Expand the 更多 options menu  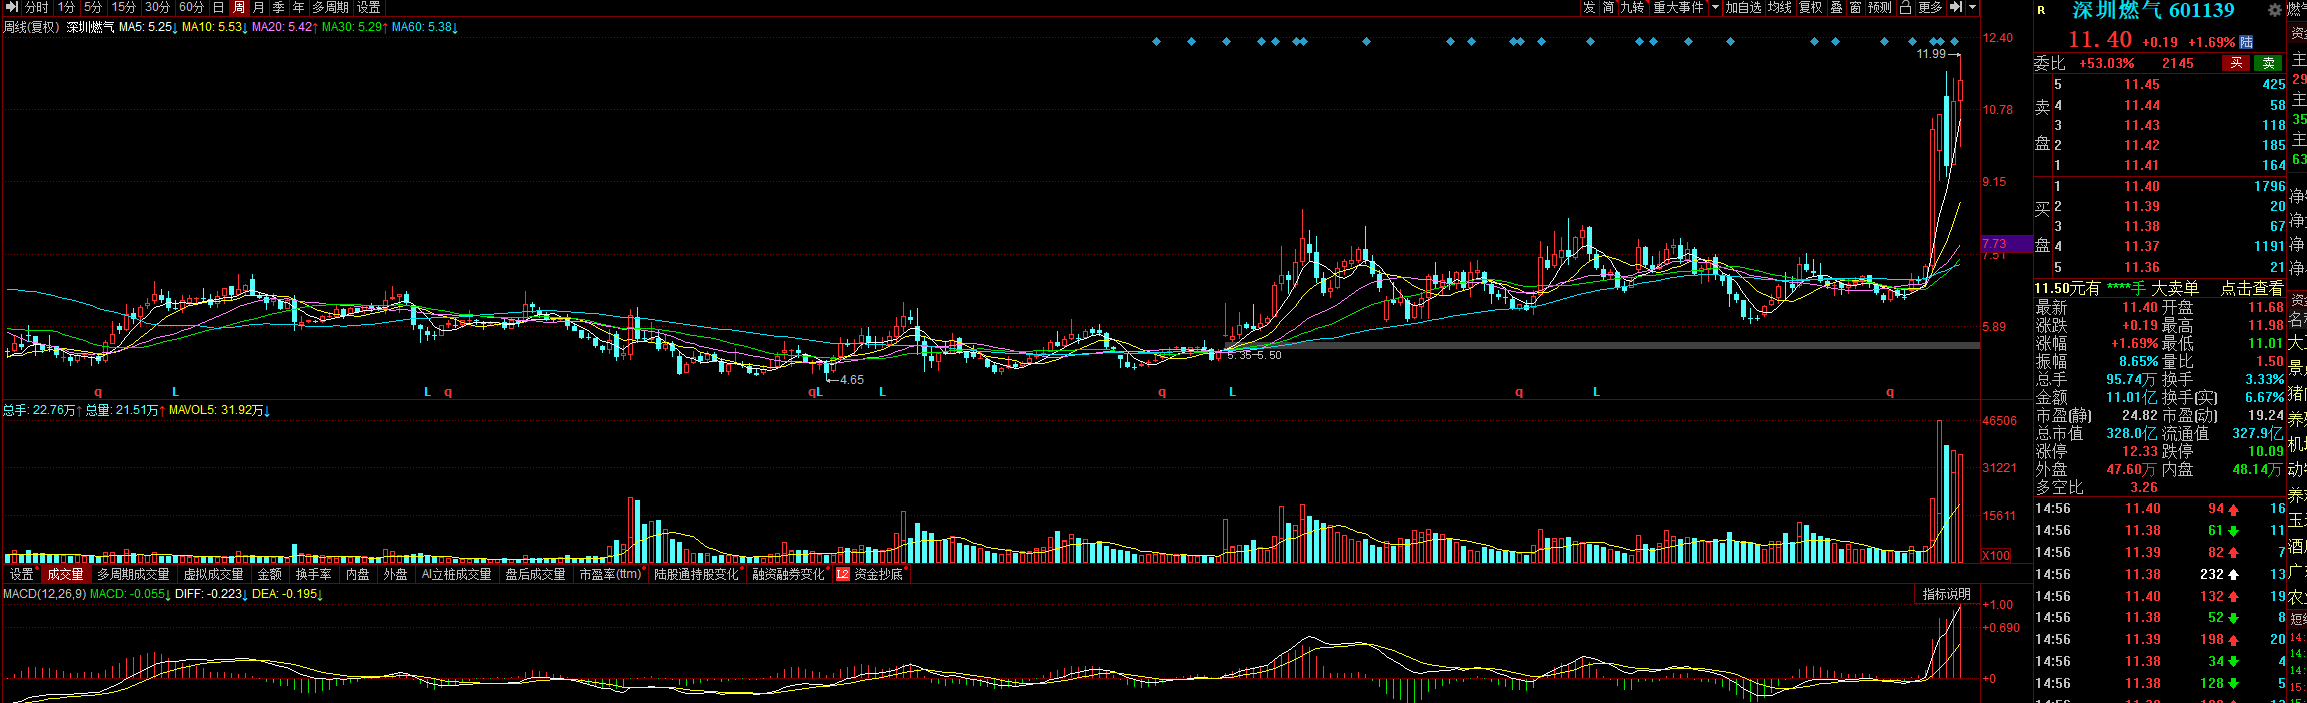pos(1930,8)
